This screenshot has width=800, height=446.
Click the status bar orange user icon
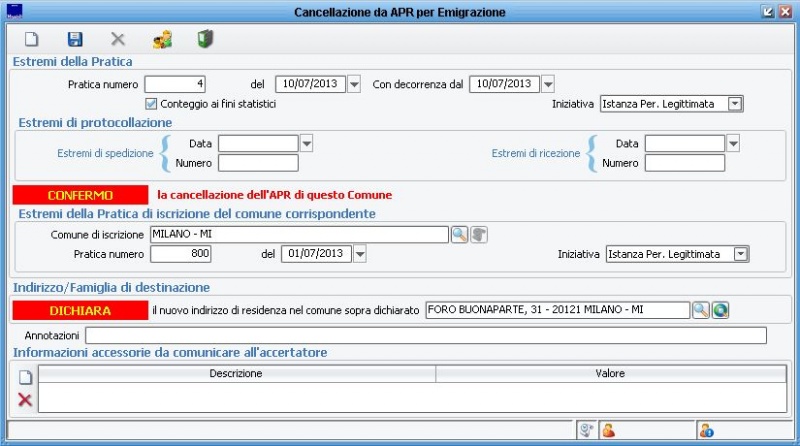tap(608, 431)
